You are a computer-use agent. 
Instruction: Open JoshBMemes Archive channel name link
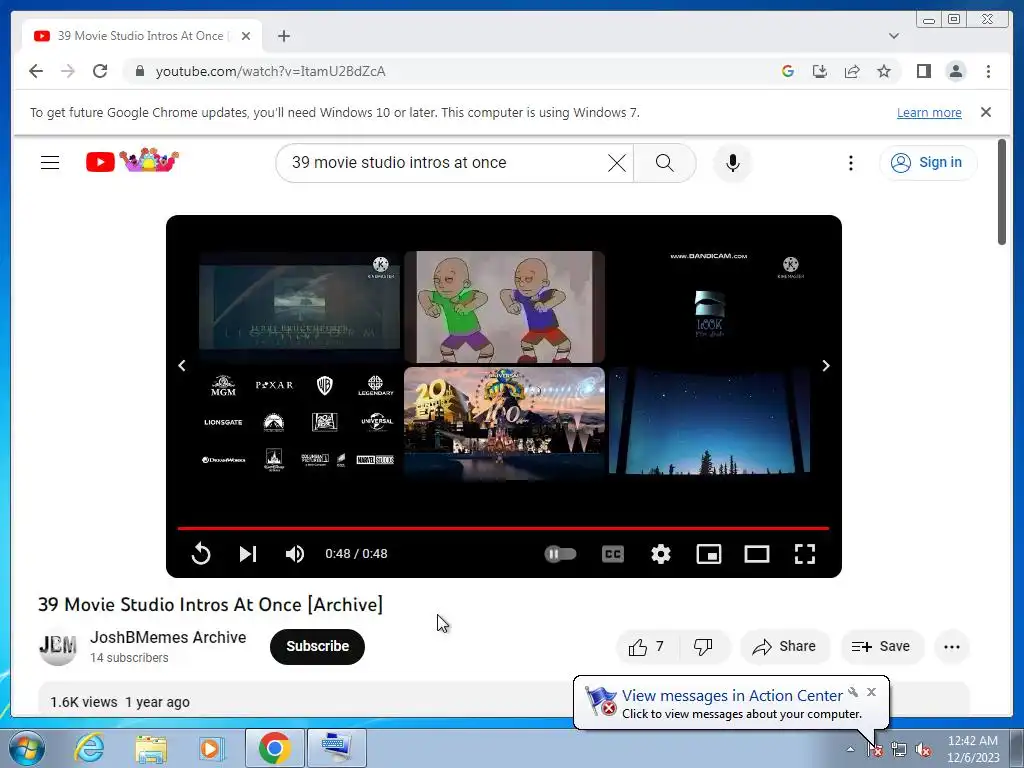tap(168, 637)
